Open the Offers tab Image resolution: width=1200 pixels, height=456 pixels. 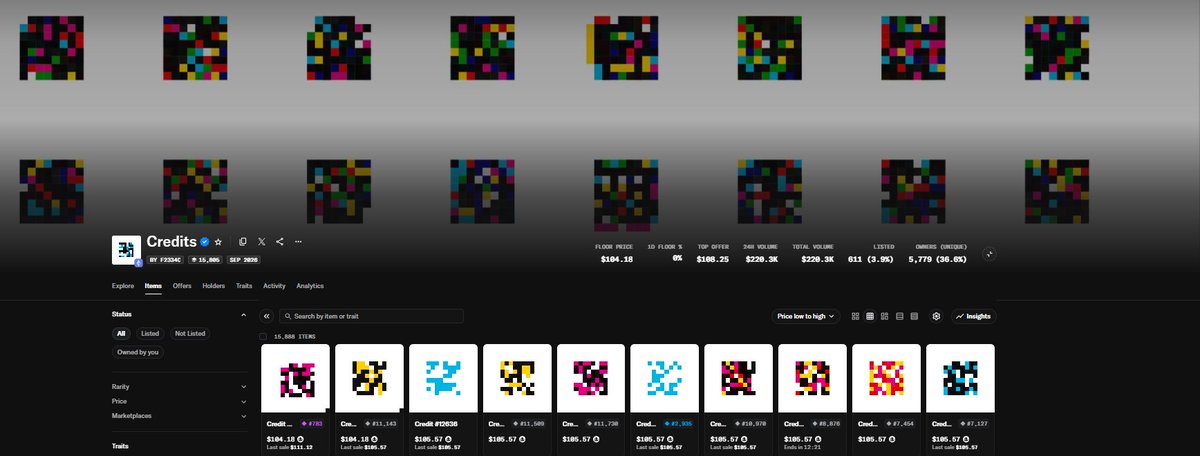tap(182, 286)
